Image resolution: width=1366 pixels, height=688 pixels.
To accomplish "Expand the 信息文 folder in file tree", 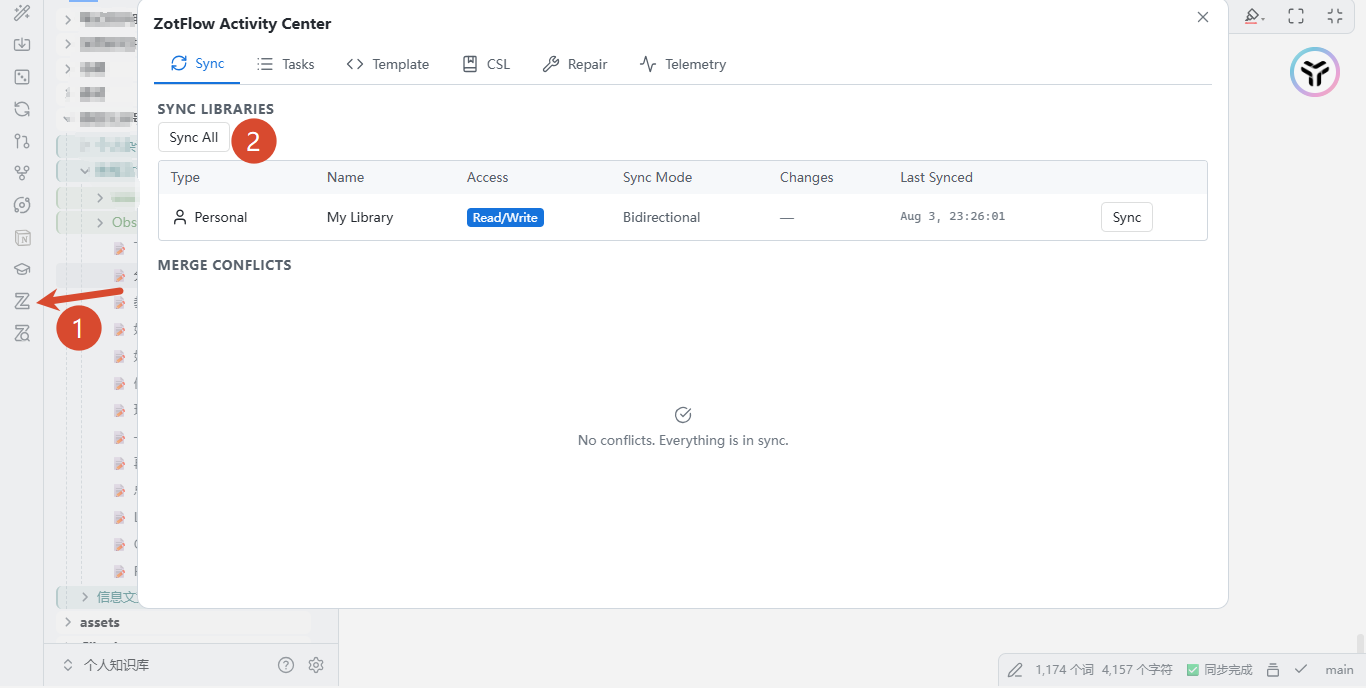I will [85, 597].
